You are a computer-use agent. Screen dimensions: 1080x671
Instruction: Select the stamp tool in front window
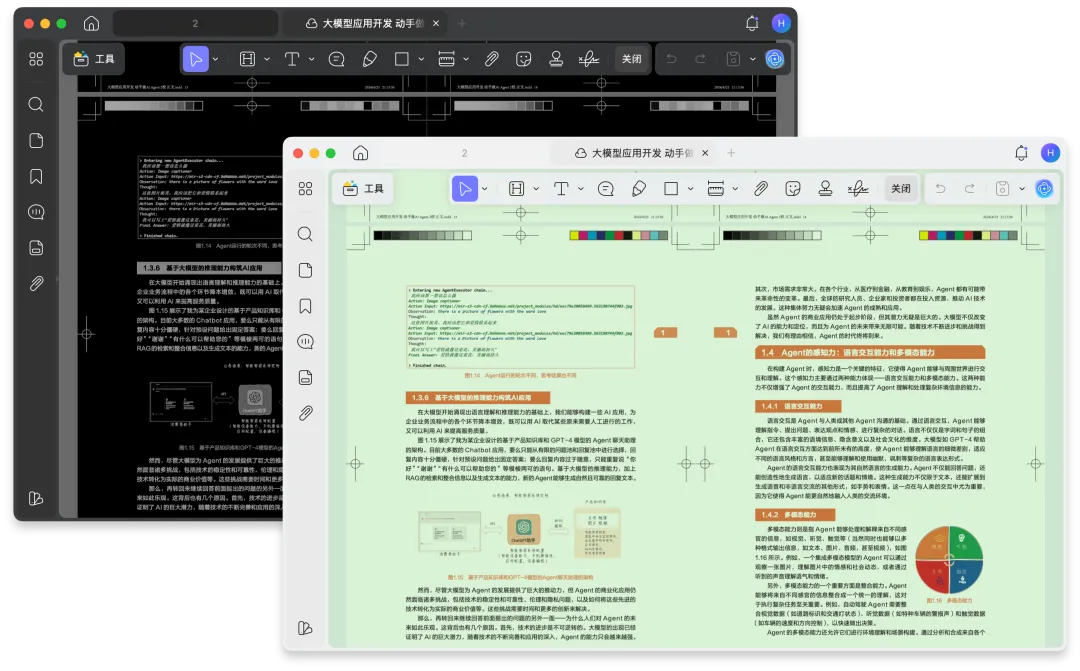click(x=825, y=189)
